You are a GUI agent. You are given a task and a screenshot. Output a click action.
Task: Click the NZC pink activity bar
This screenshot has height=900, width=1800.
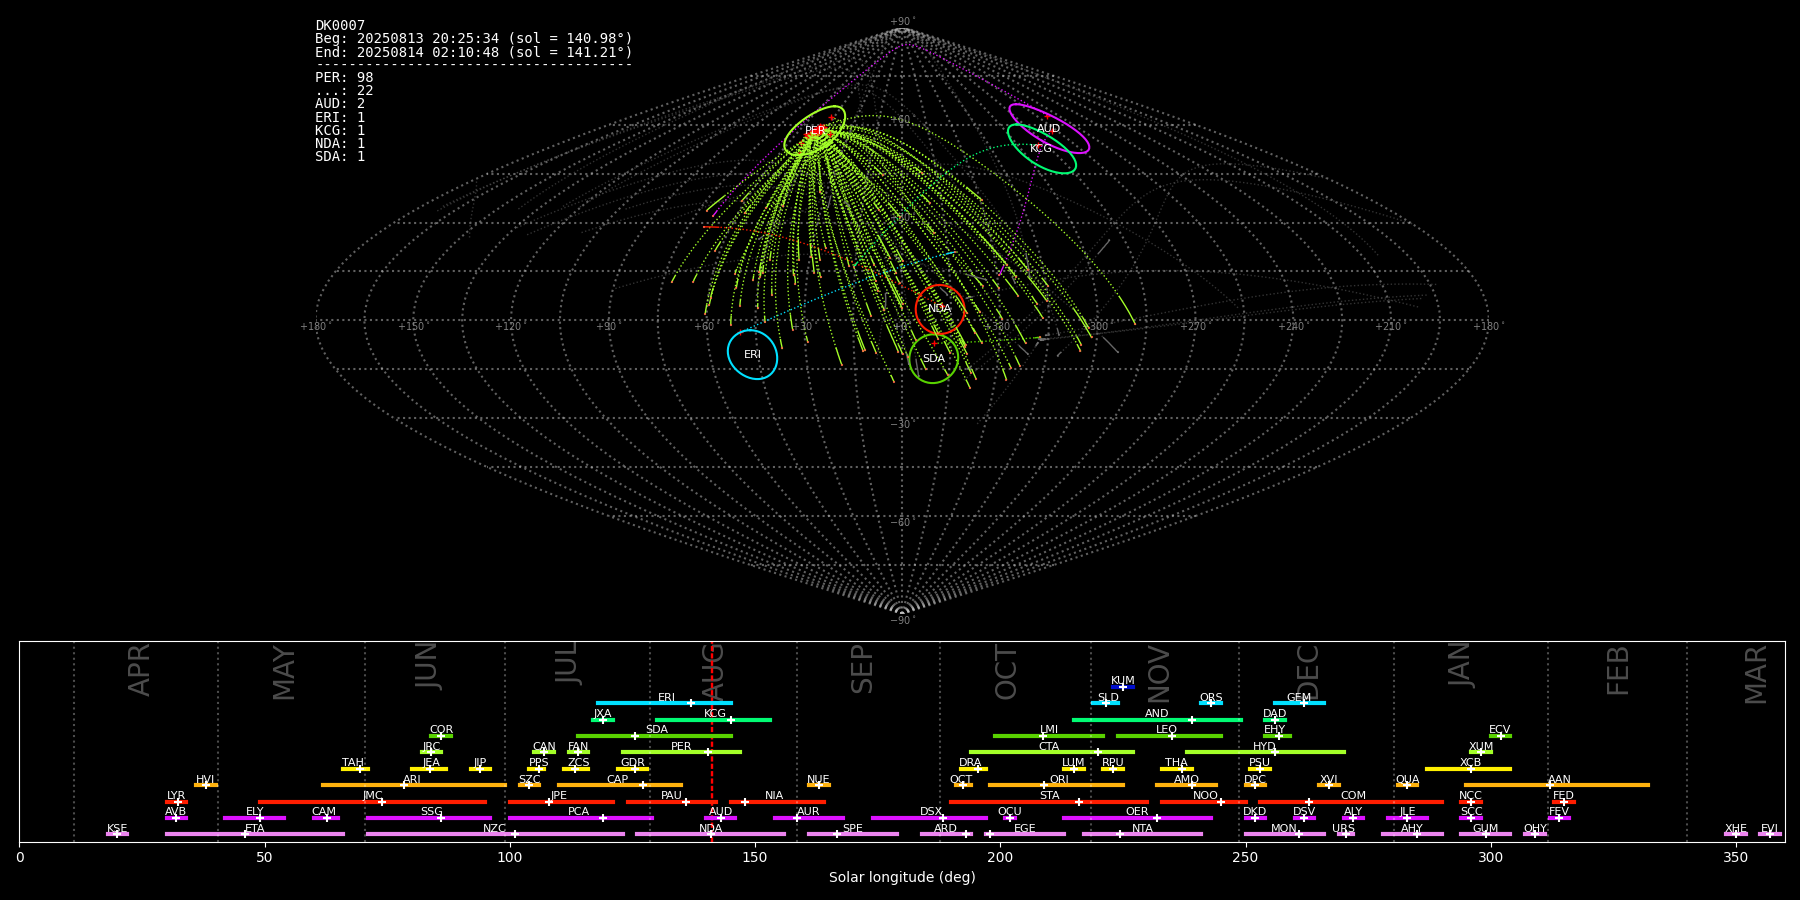tap(495, 834)
